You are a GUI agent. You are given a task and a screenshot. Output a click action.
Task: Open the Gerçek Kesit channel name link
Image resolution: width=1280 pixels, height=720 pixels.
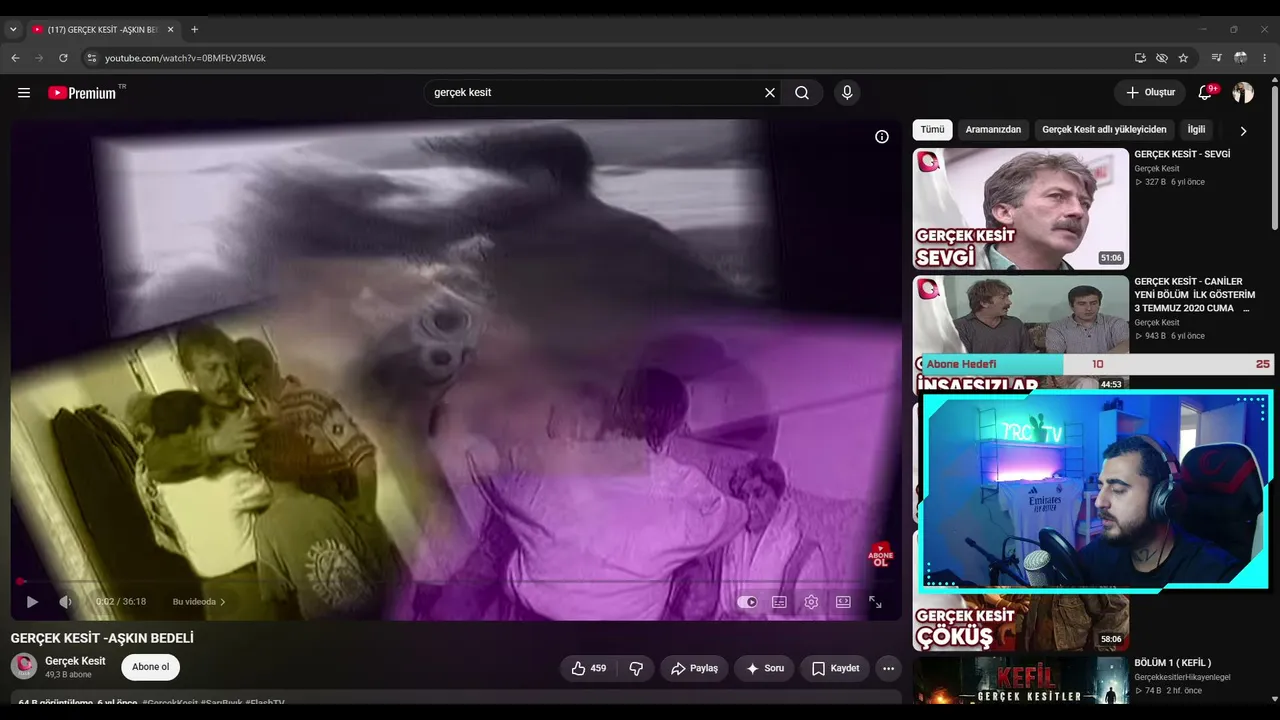click(x=75, y=661)
